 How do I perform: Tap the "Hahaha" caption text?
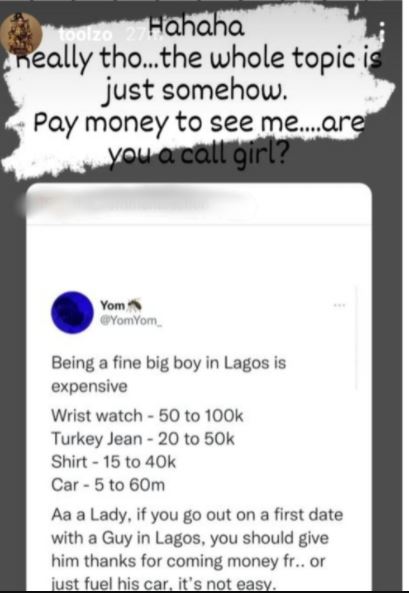coord(196,28)
